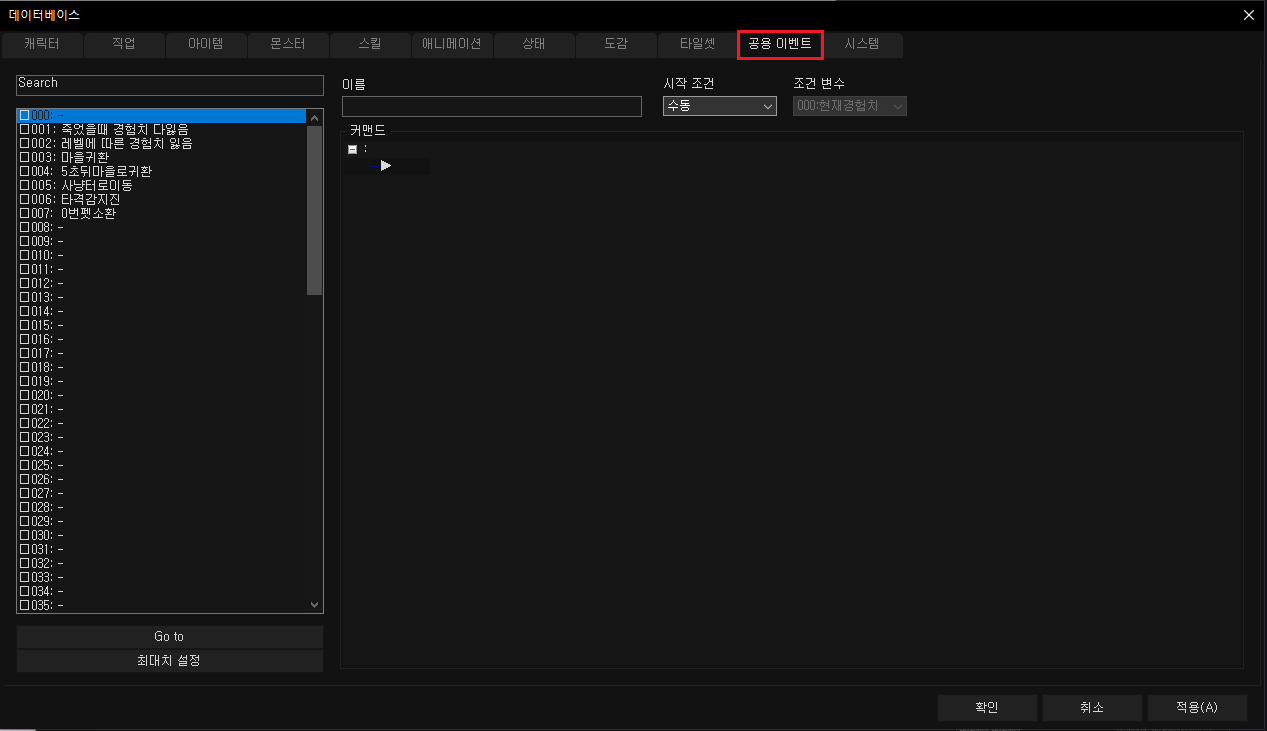Tick the checkbox for 001: 죽었을때 경험치 다잃음
The width and height of the screenshot is (1267, 731).
(25, 129)
